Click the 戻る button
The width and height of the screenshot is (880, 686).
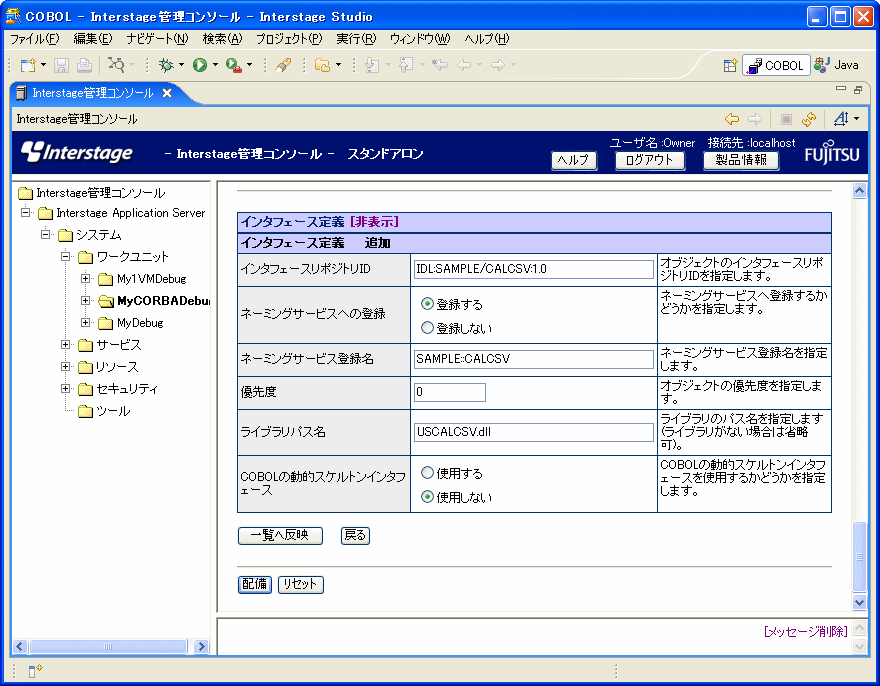pyautogui.click(x=355, y=536)
